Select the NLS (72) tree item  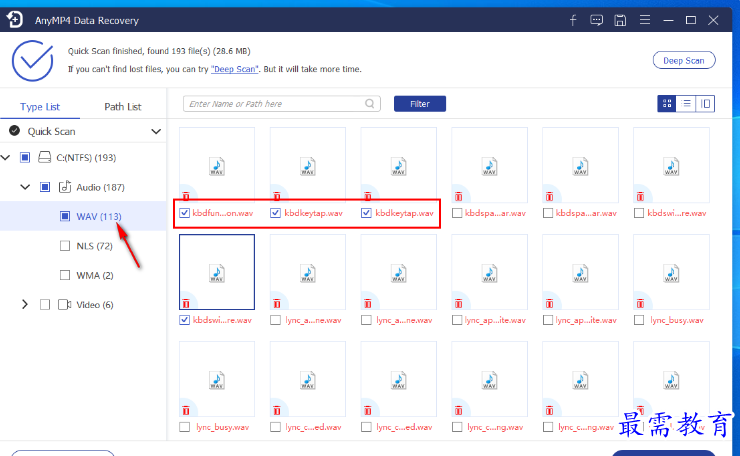tap(94, 246)
